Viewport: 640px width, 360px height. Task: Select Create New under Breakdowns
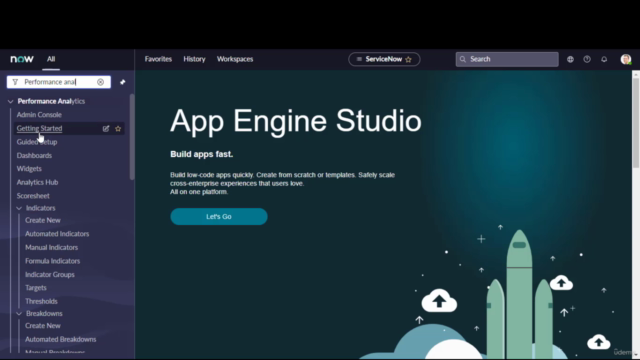pos(43,326)
